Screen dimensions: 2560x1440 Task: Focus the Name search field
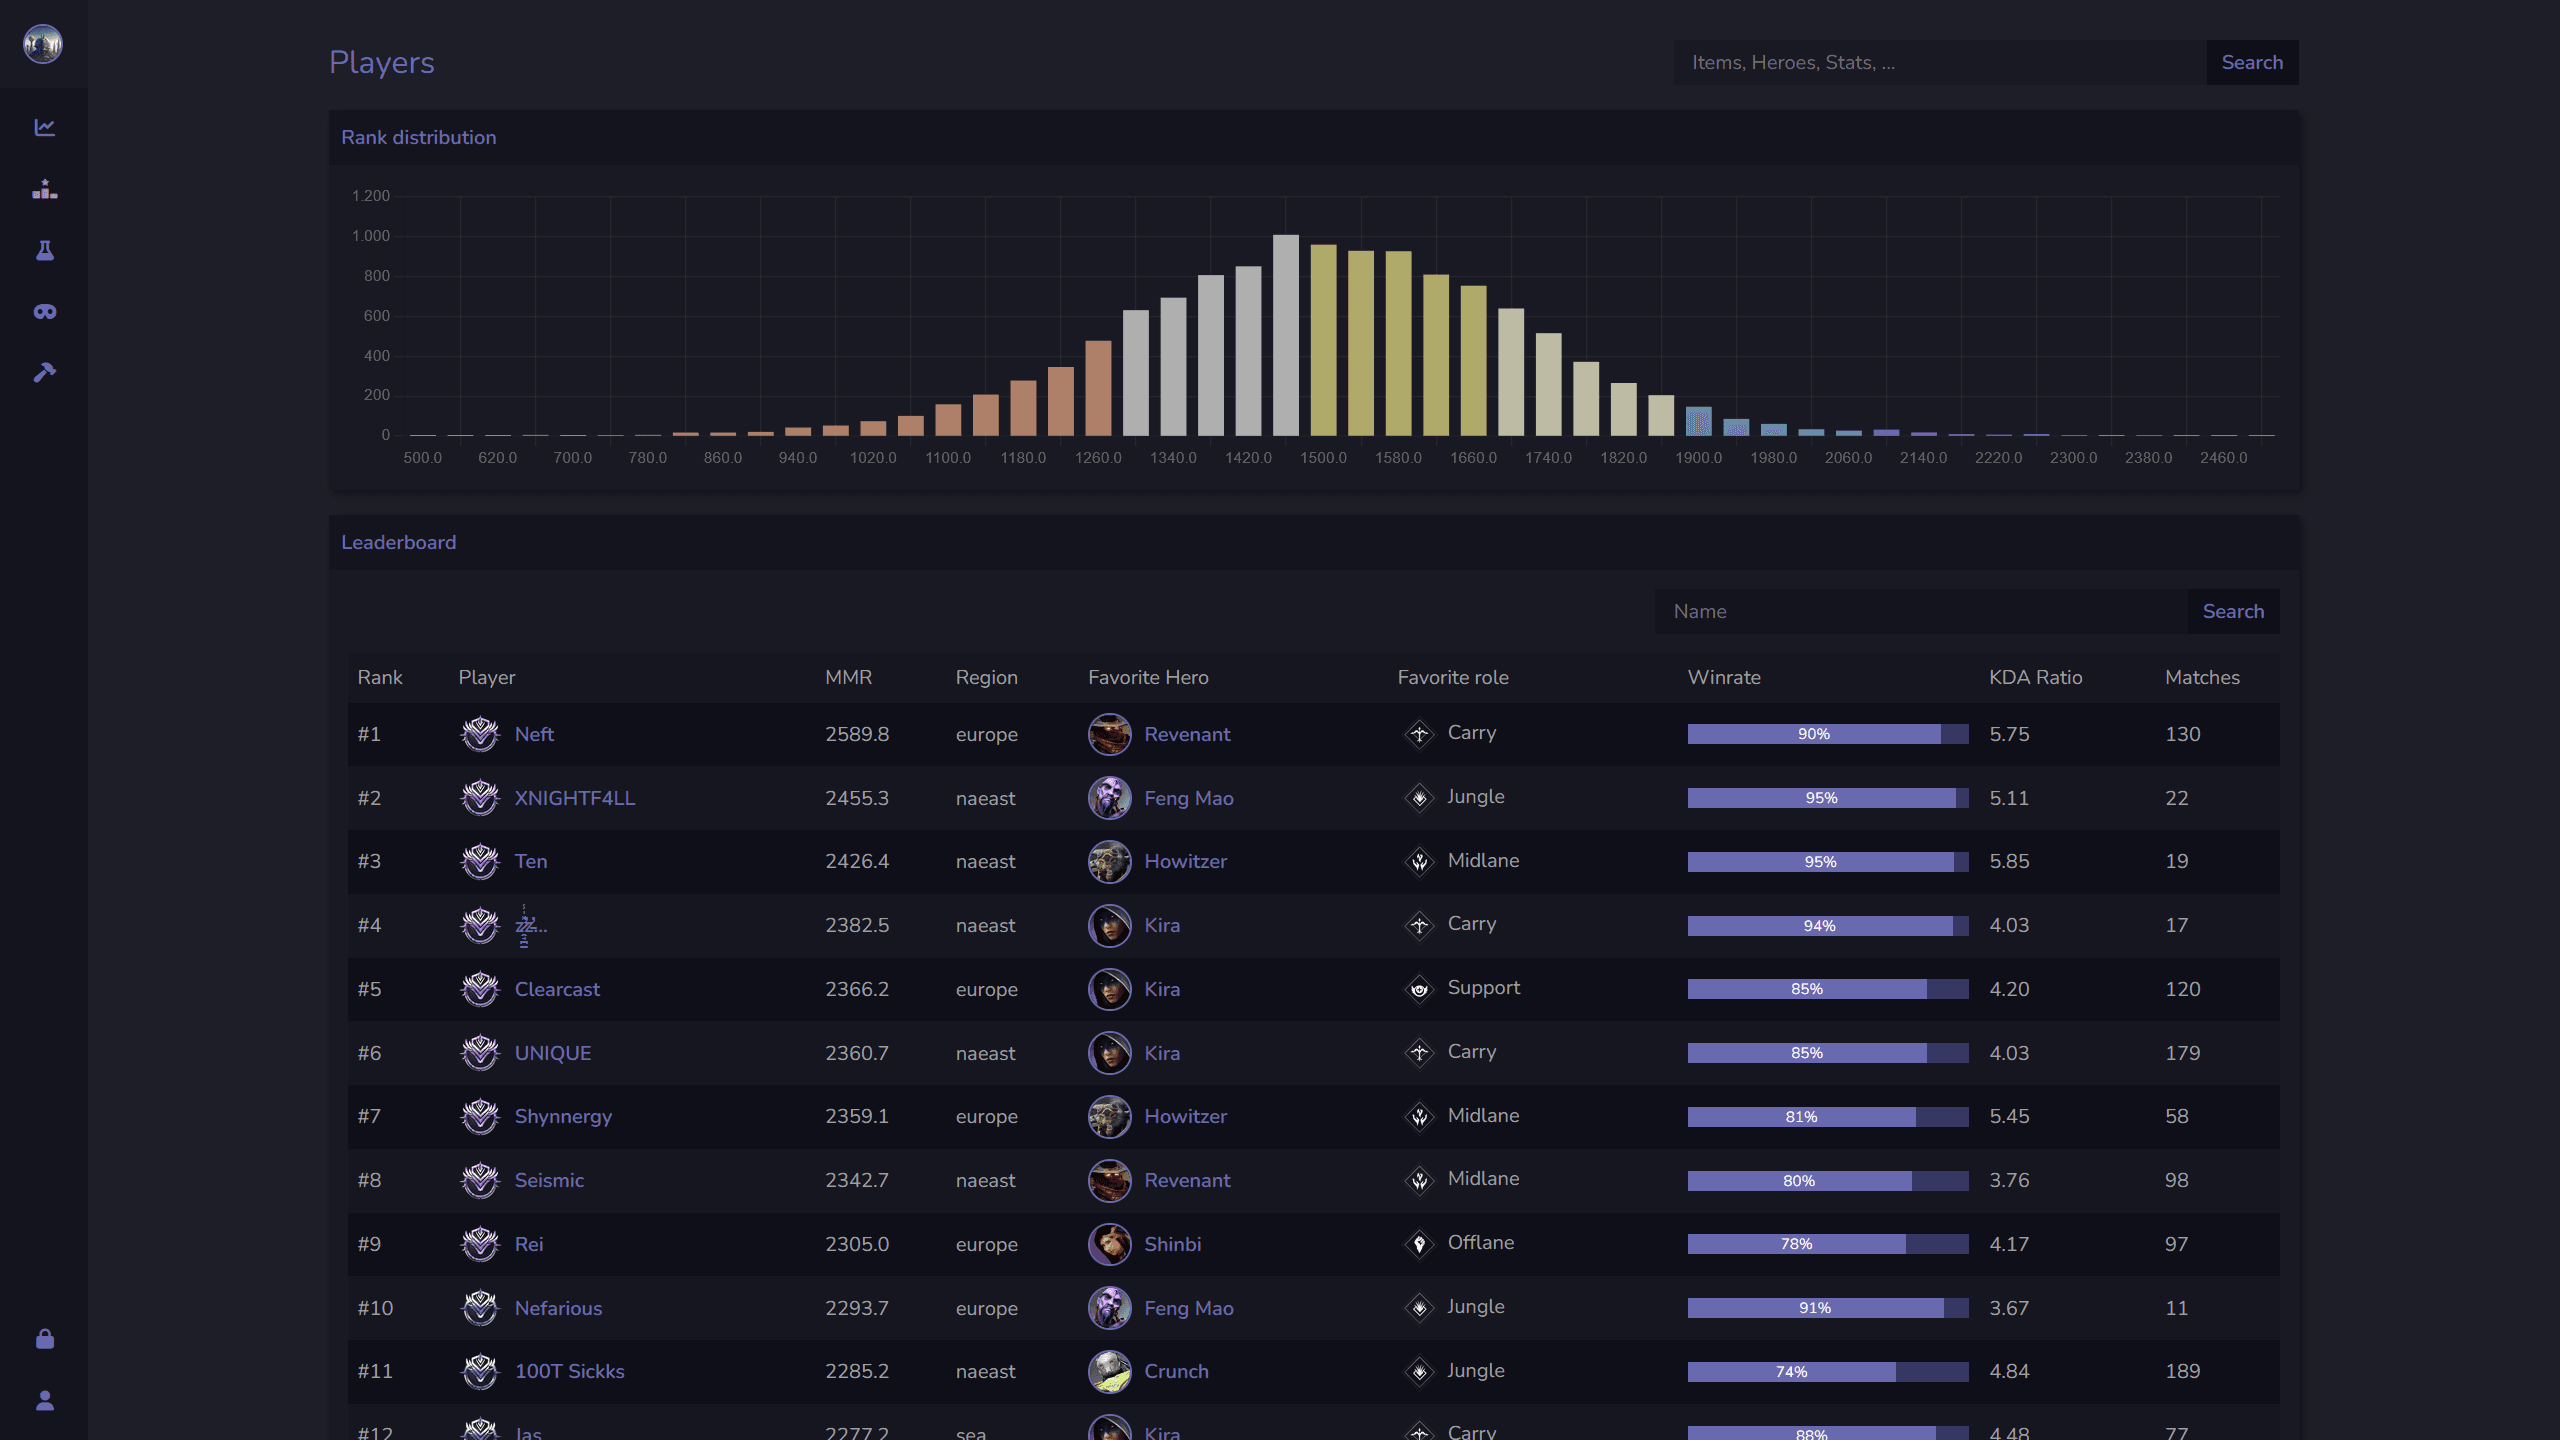pos(1920,611)
